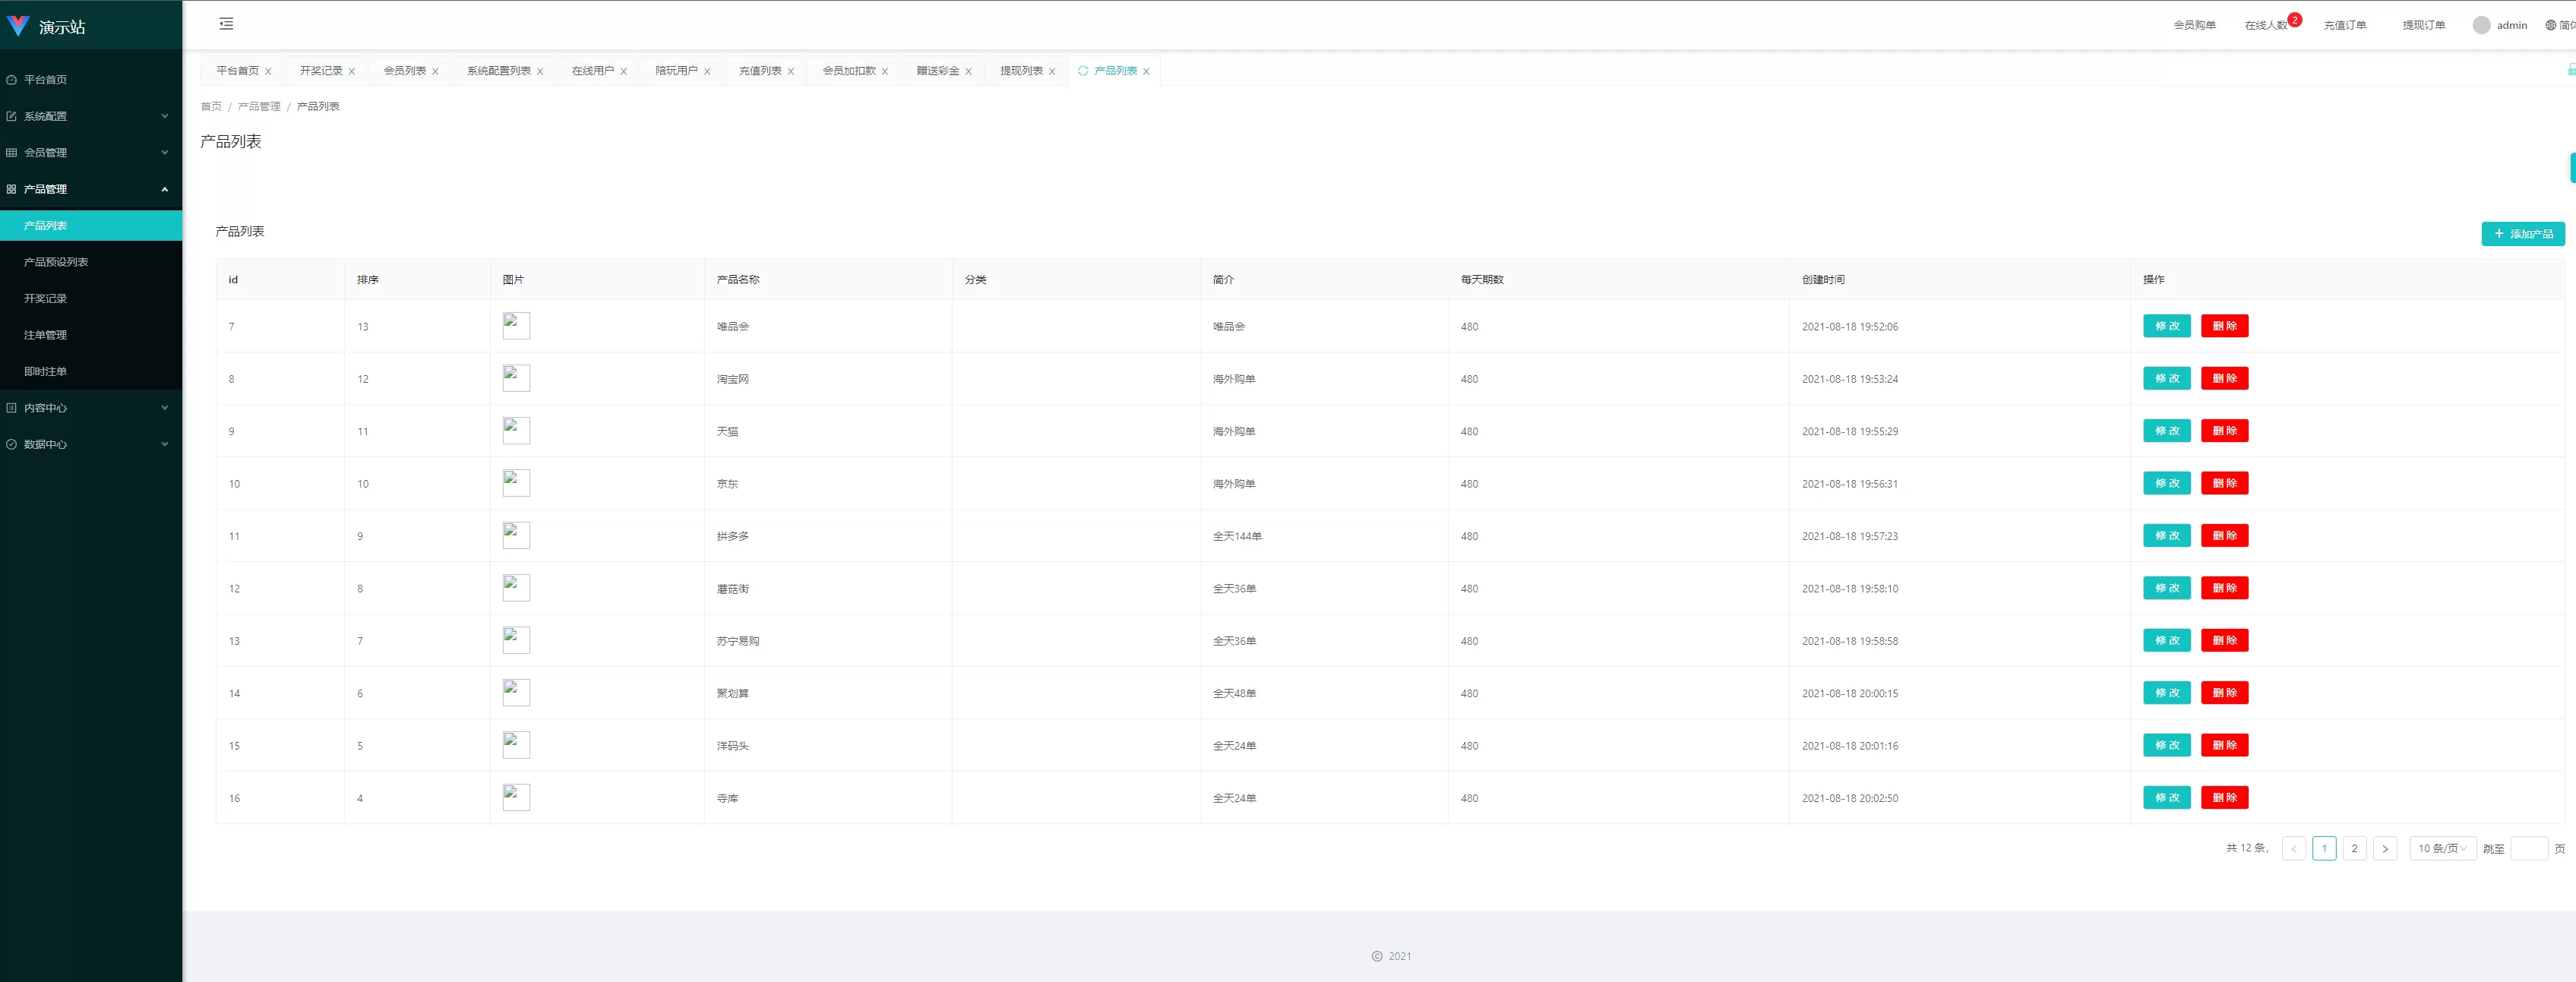Click the 唯品会 product image thumbnail
Viewport: 2576px width, 982px height.
point(516,326)
